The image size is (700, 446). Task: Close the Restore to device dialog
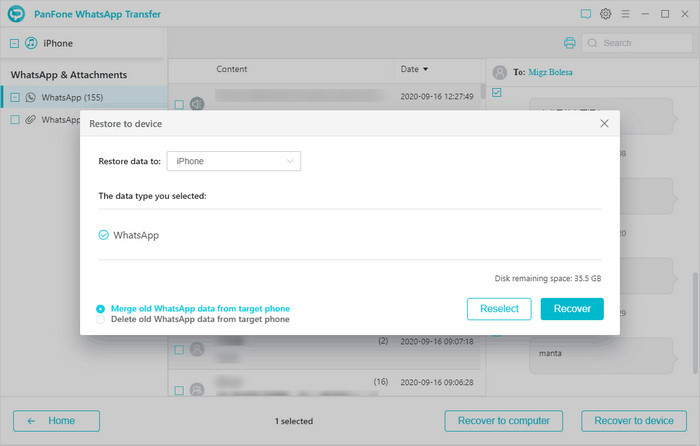tap(604, 123)
